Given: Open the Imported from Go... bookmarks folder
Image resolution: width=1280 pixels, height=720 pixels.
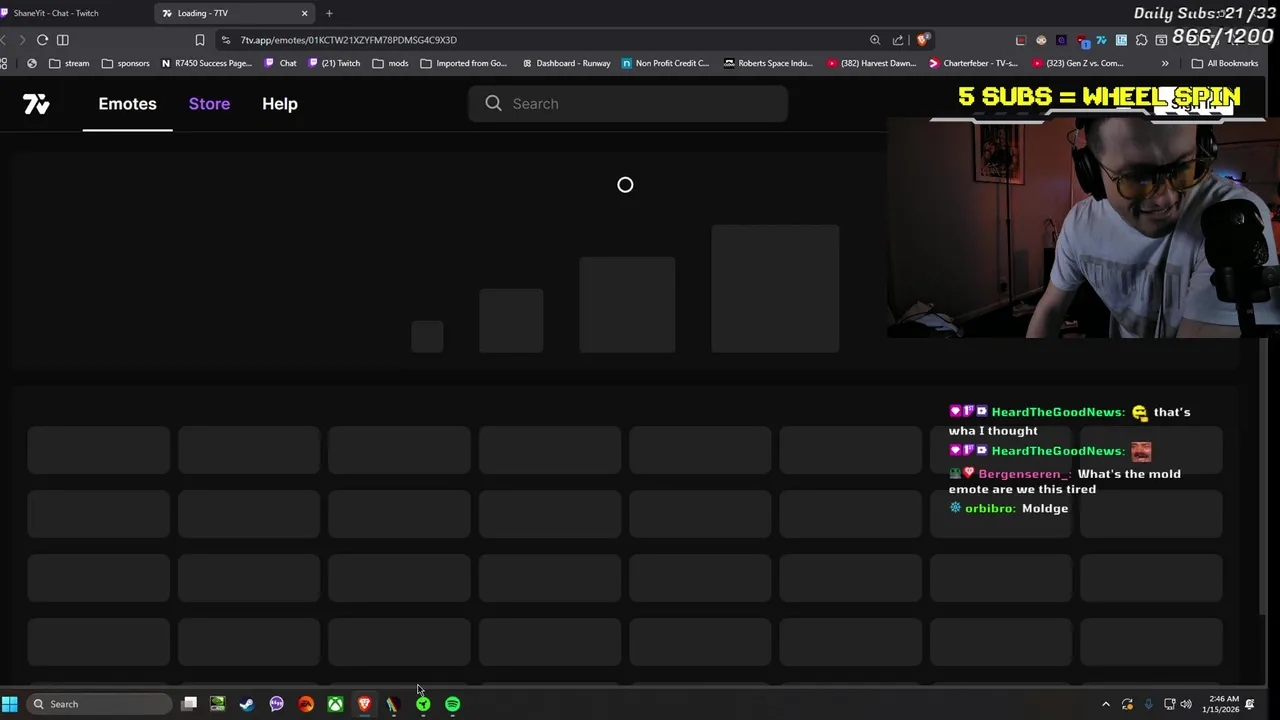Looking at the screenshot, I should pos(463,63).
